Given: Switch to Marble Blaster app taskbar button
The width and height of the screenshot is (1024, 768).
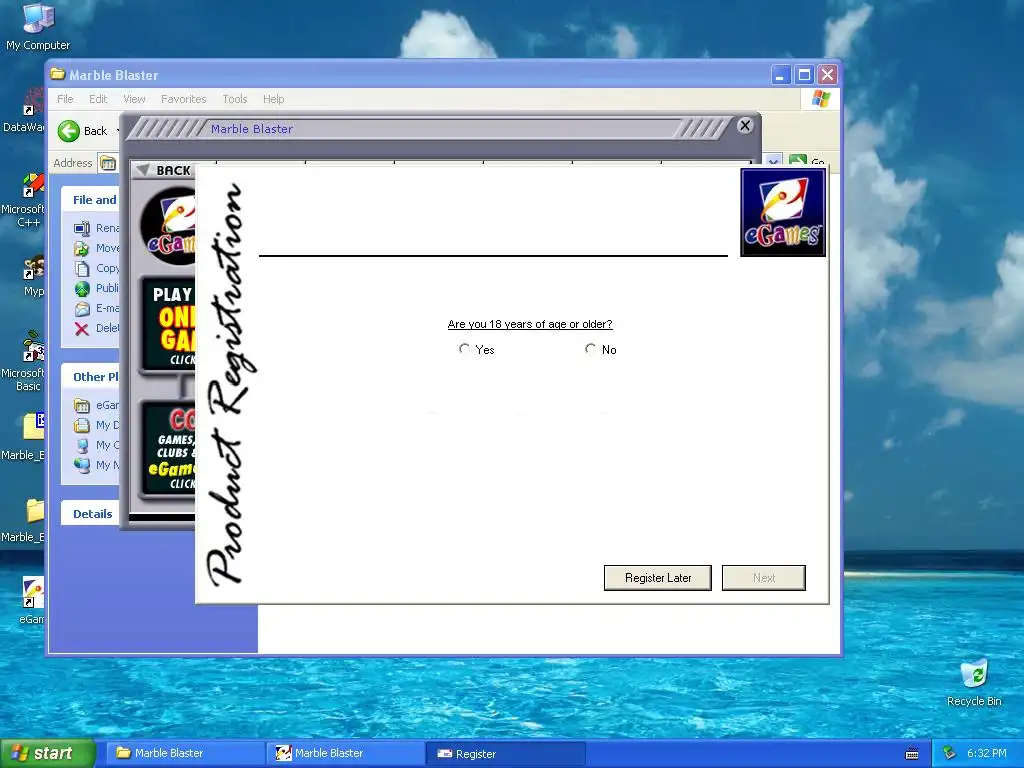Looking at the screenshot, I should [x=345, y=753].
